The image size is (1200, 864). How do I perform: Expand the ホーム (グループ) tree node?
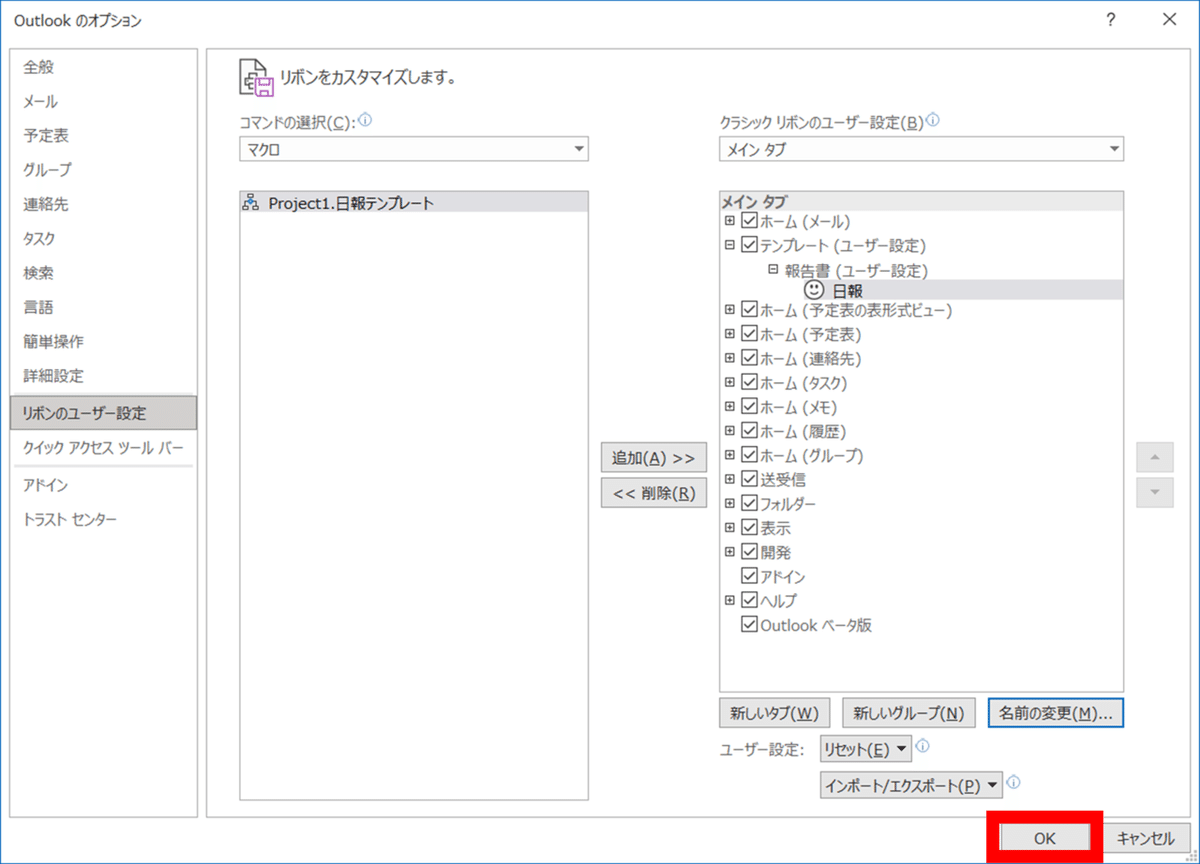point(730,456)
